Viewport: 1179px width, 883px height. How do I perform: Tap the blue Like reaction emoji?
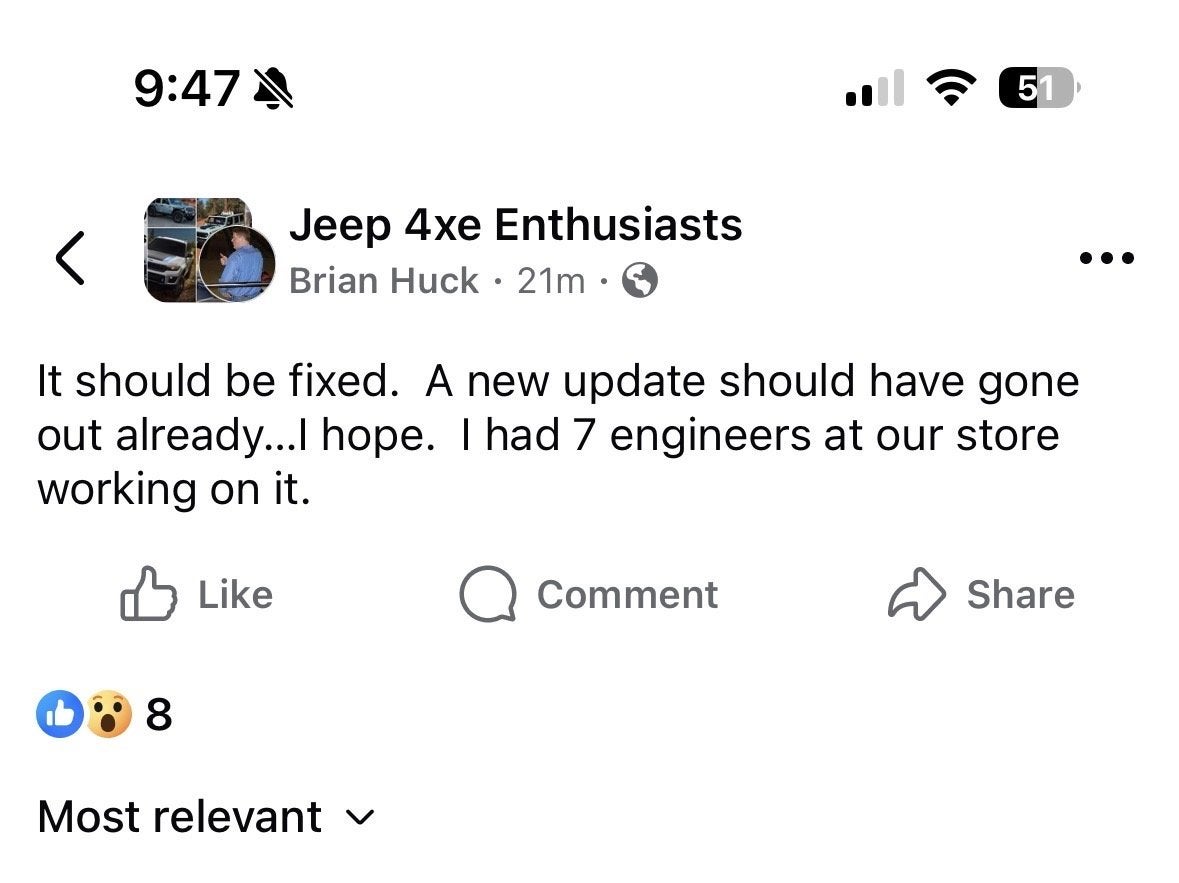pyautogui.click(x=60, y=715)
